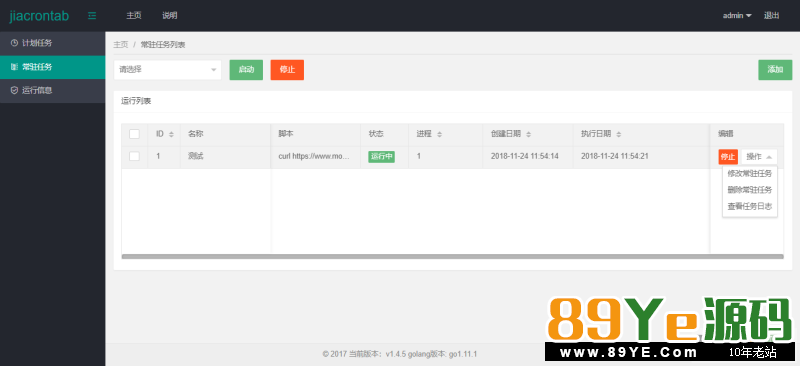This screenshot has width=800, height=366.
Task: Click the green 启动 button
Action: pos(246,70)
